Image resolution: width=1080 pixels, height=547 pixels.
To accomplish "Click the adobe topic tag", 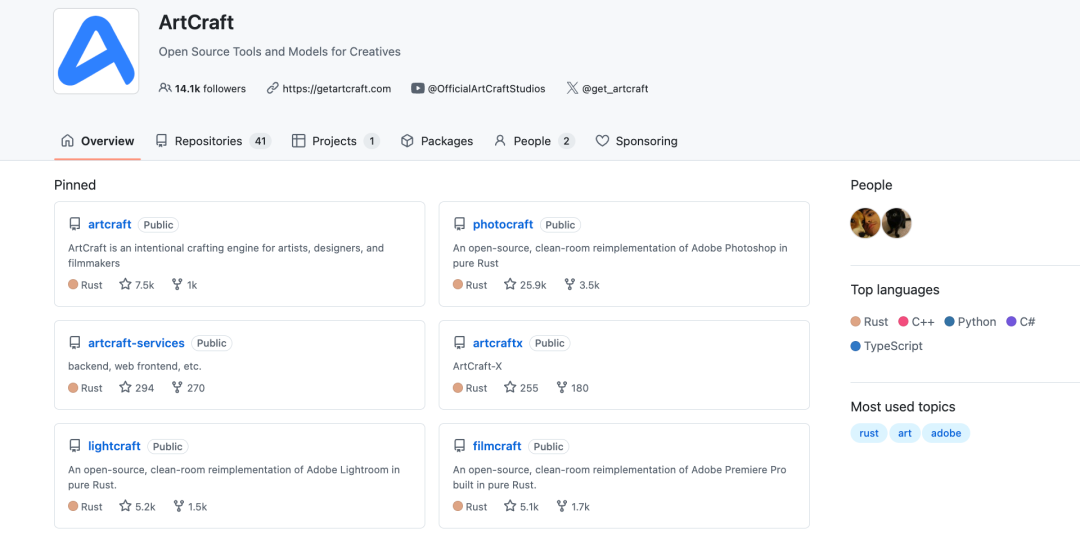I will (946, 433).
